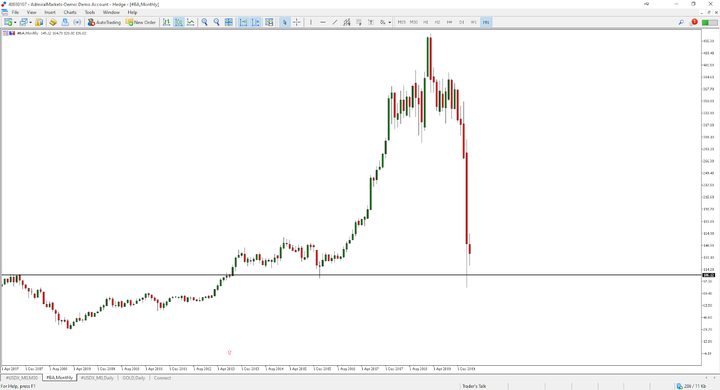This screenshot has height=390, width=720.
Task: Open the Insert menu
Action: [x=50, y=12]
